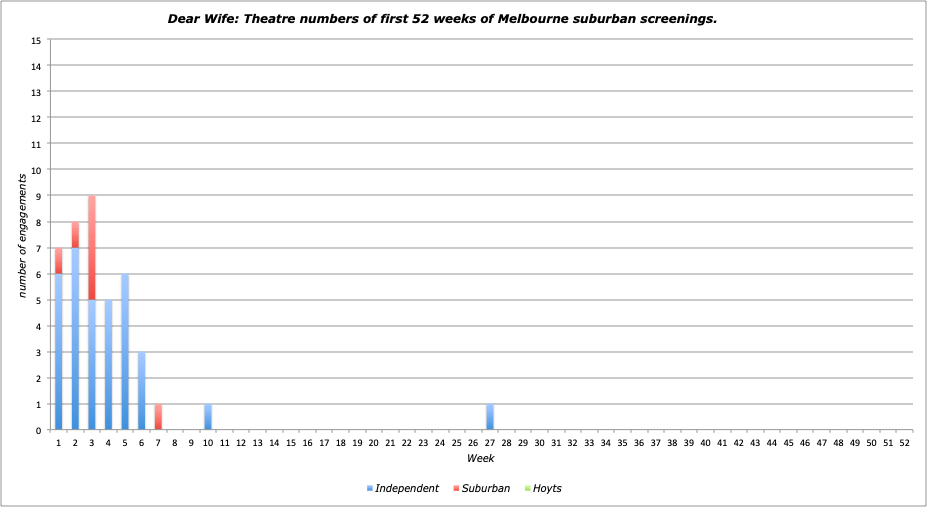927x507 pixels.
Task: Click the Dear Wife chart title
Action: click(441, 19)
